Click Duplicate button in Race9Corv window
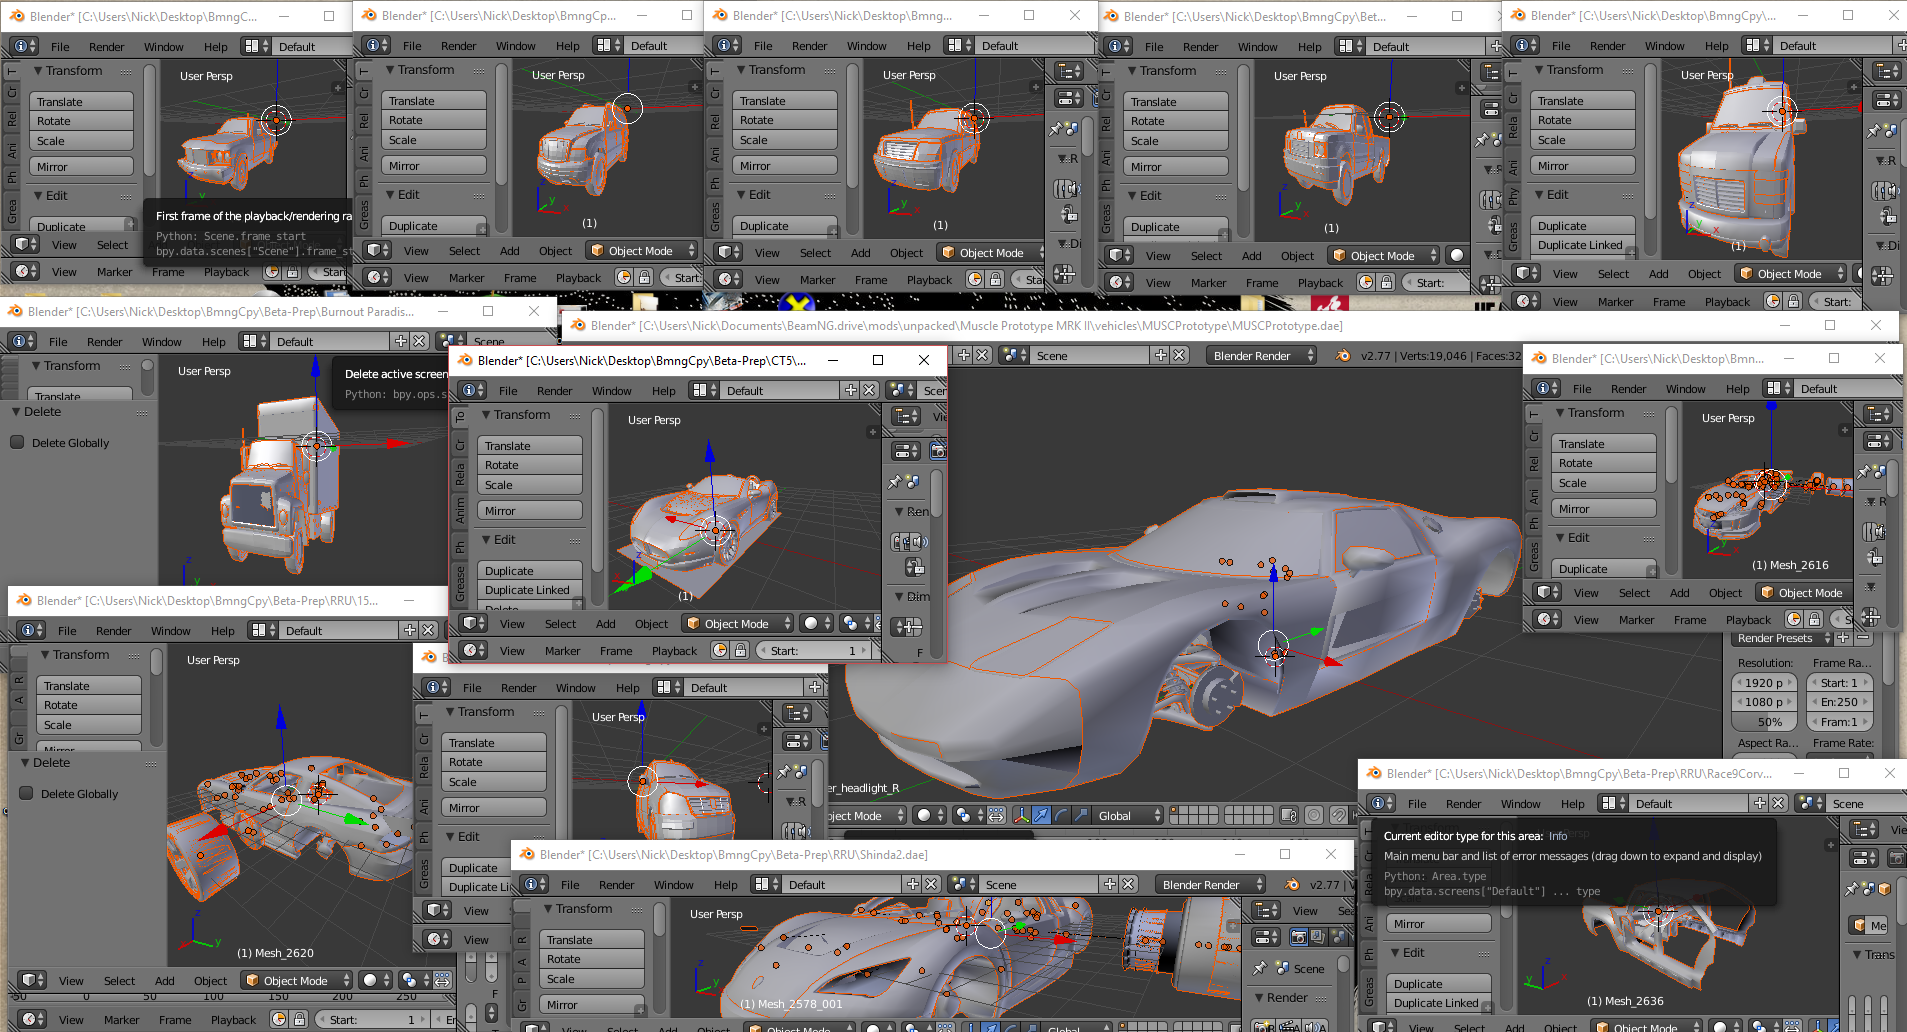Viewport: 1907px width, 1032px height. (1438, 984)
